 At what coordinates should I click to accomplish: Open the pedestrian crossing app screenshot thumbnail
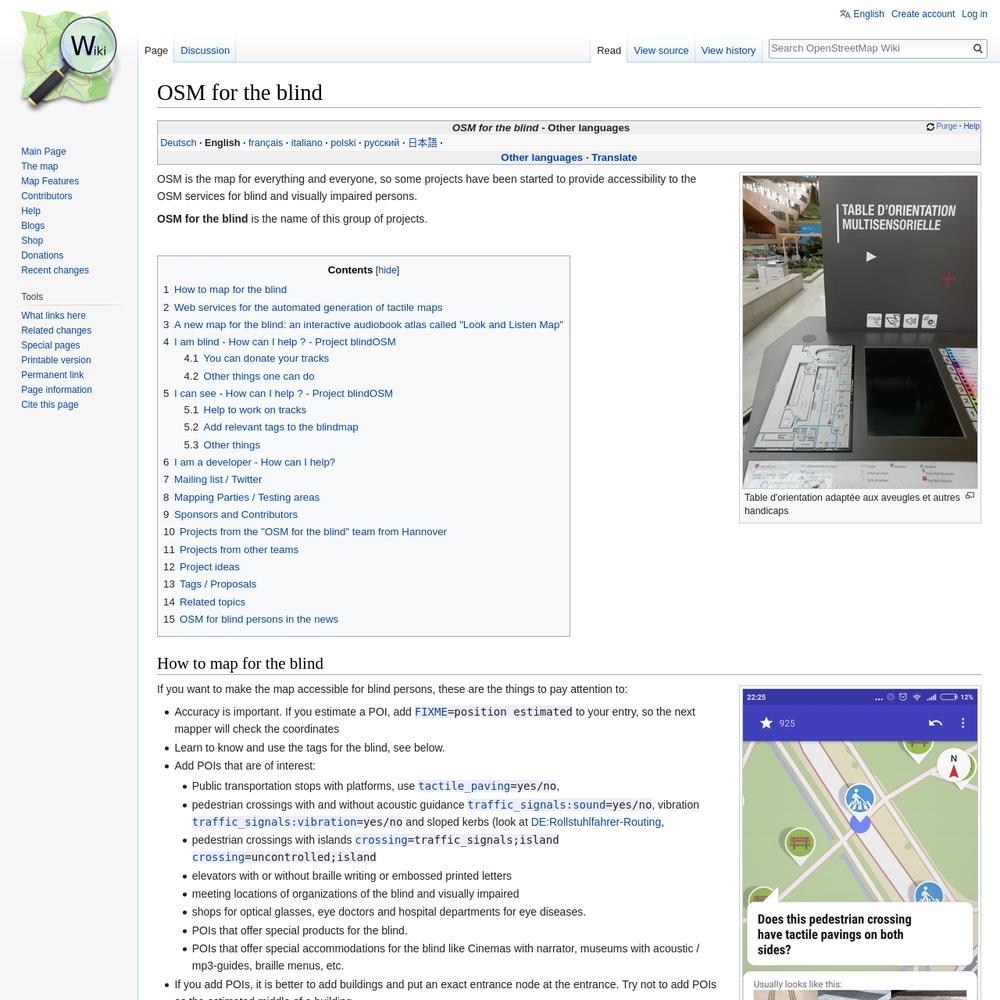[860, 844]
